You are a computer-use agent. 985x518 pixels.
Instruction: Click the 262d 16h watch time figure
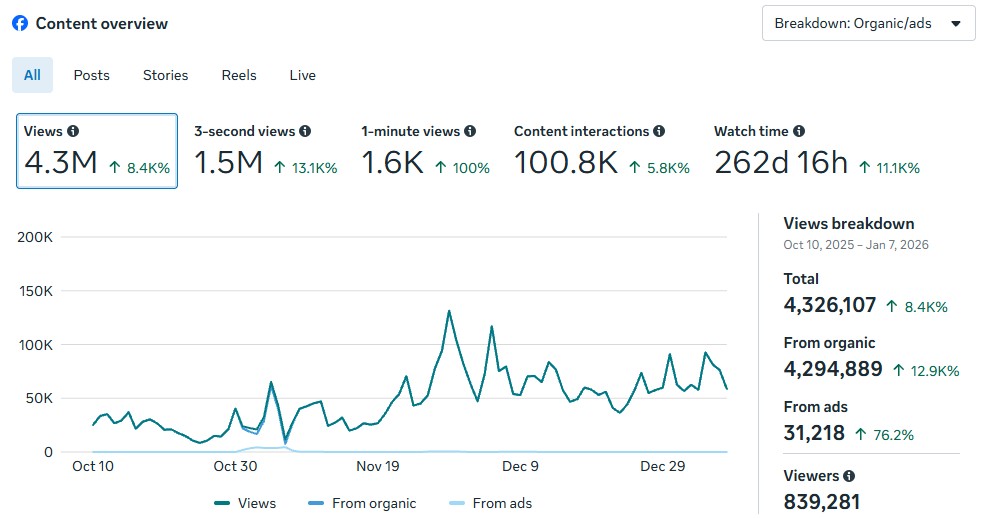(781, 163)
